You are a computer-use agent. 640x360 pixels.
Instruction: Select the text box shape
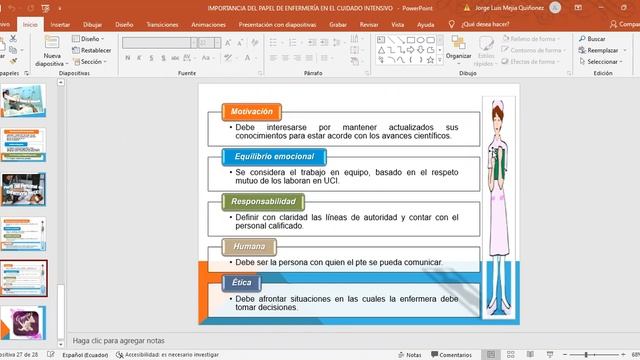(x=381, y=40)
